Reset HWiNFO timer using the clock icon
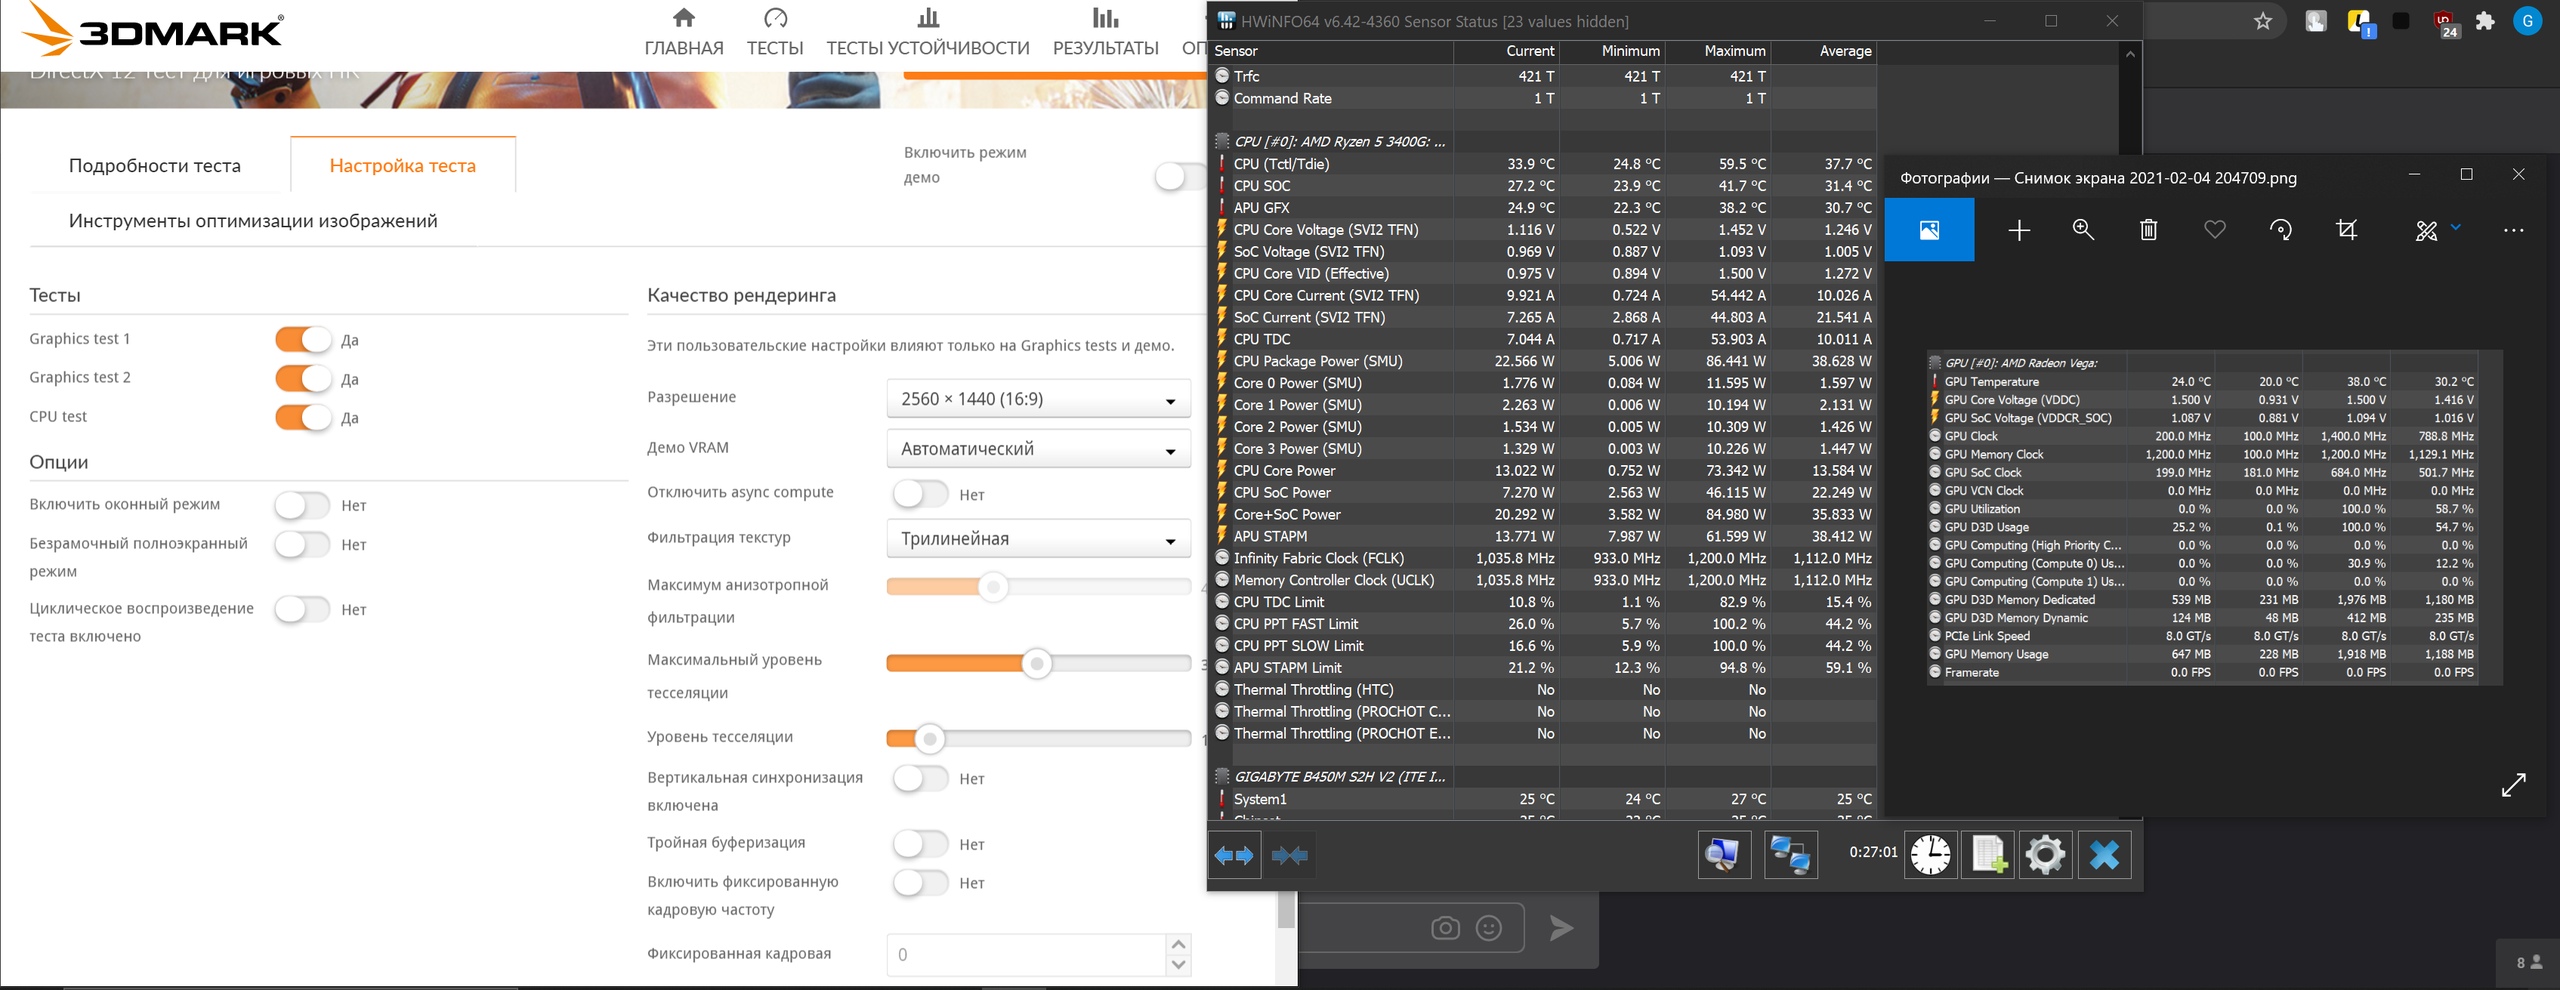This screenshot has height=990, width=2560. click(1930, 855)
